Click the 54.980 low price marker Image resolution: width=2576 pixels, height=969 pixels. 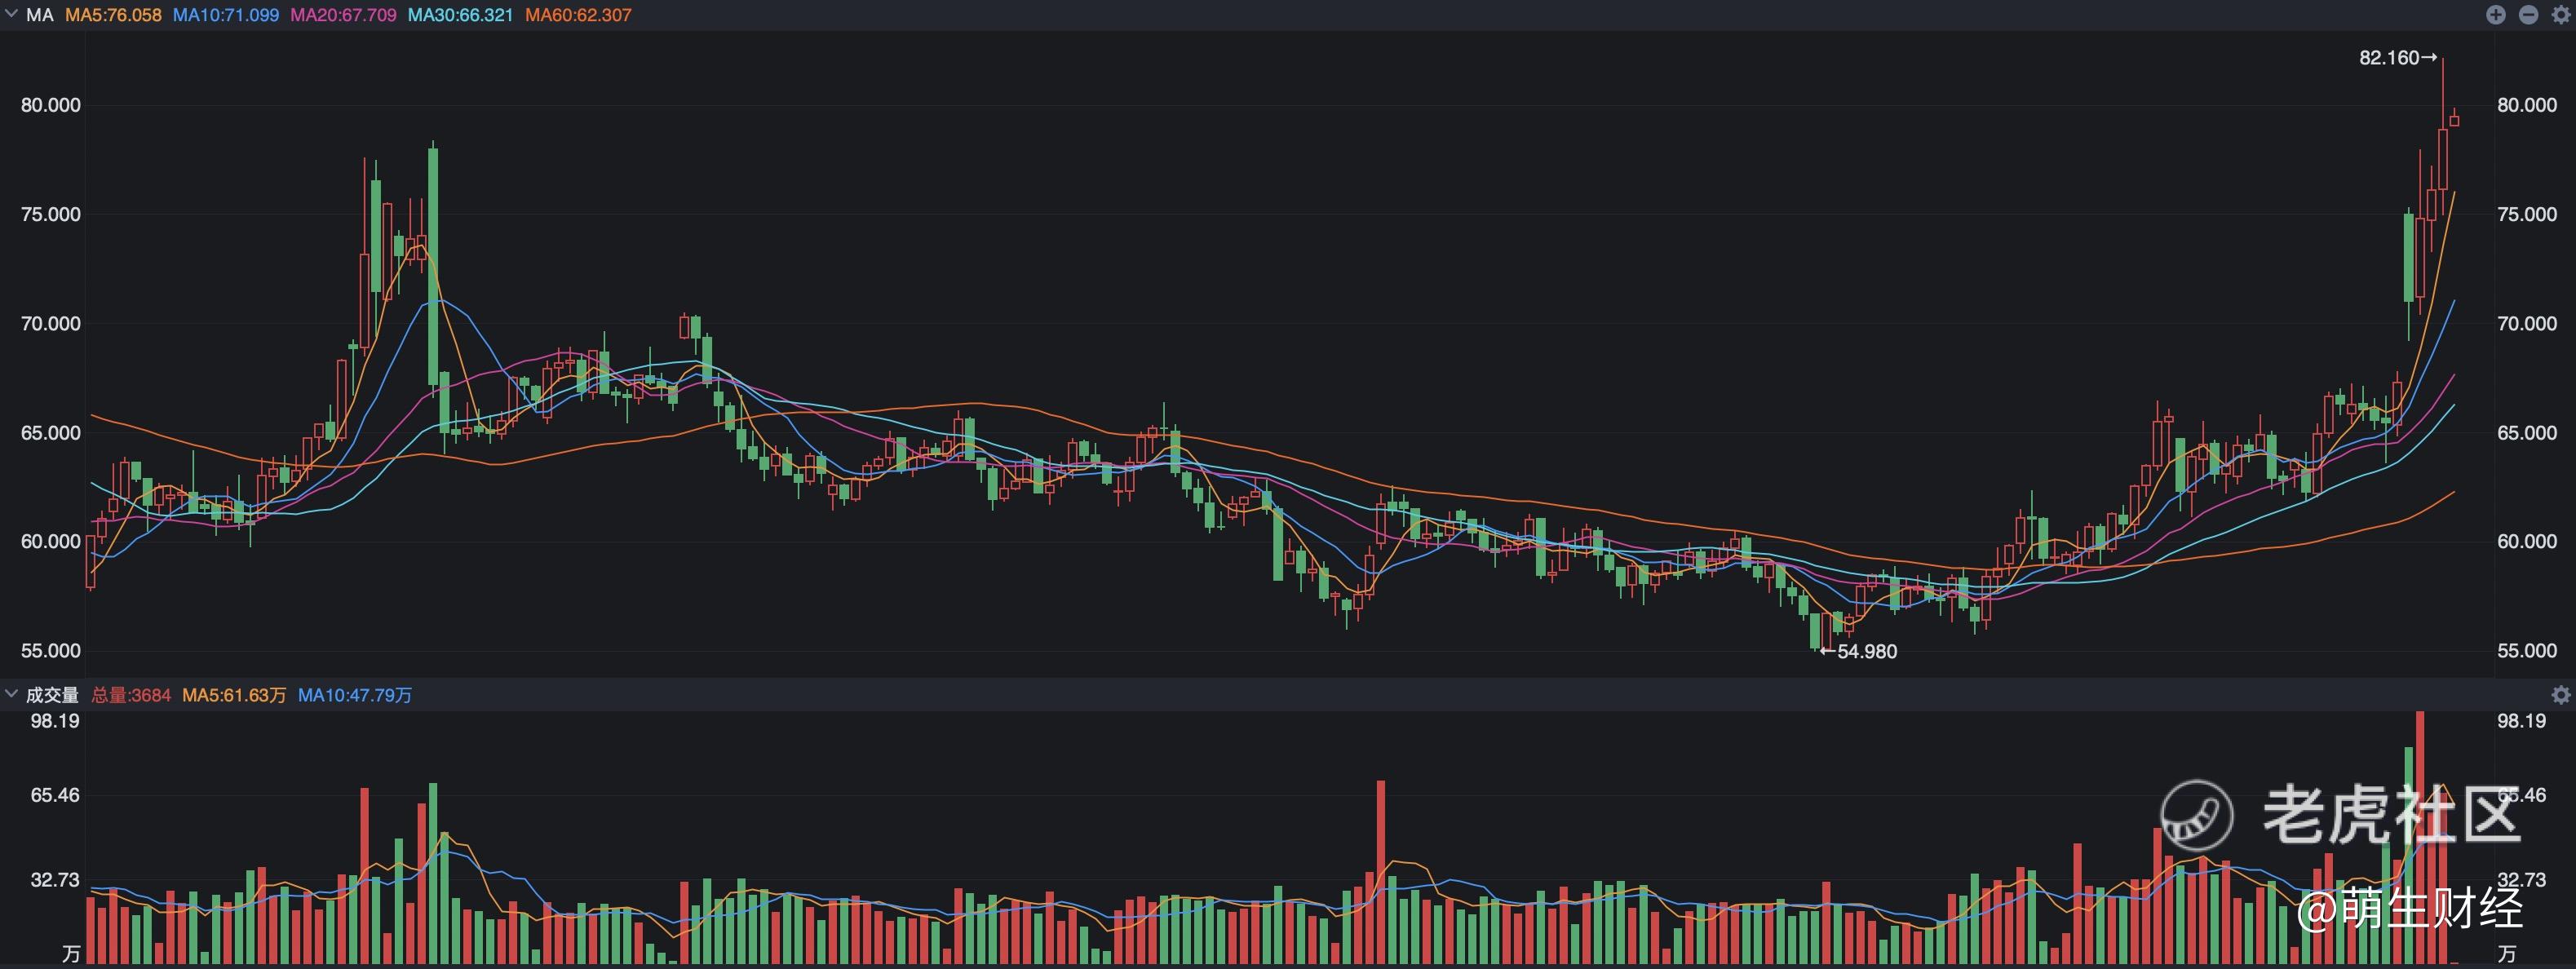click(1858, 652)
